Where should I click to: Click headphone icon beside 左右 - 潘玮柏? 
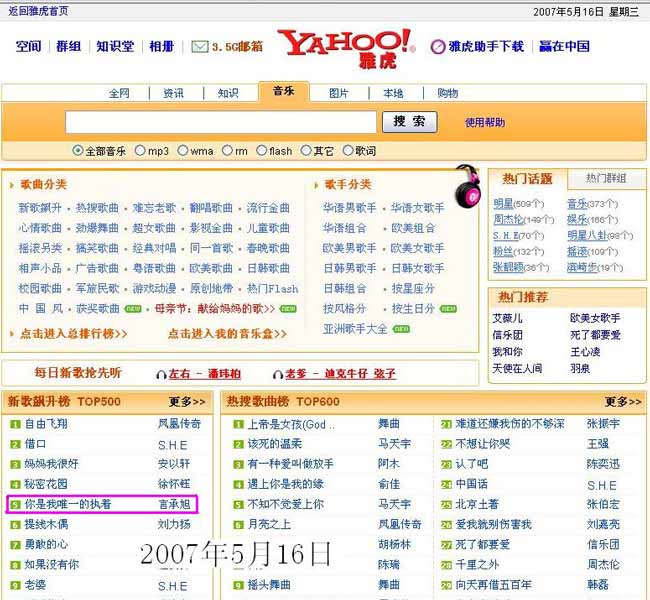pyautogui.click(x=161, y=375)
